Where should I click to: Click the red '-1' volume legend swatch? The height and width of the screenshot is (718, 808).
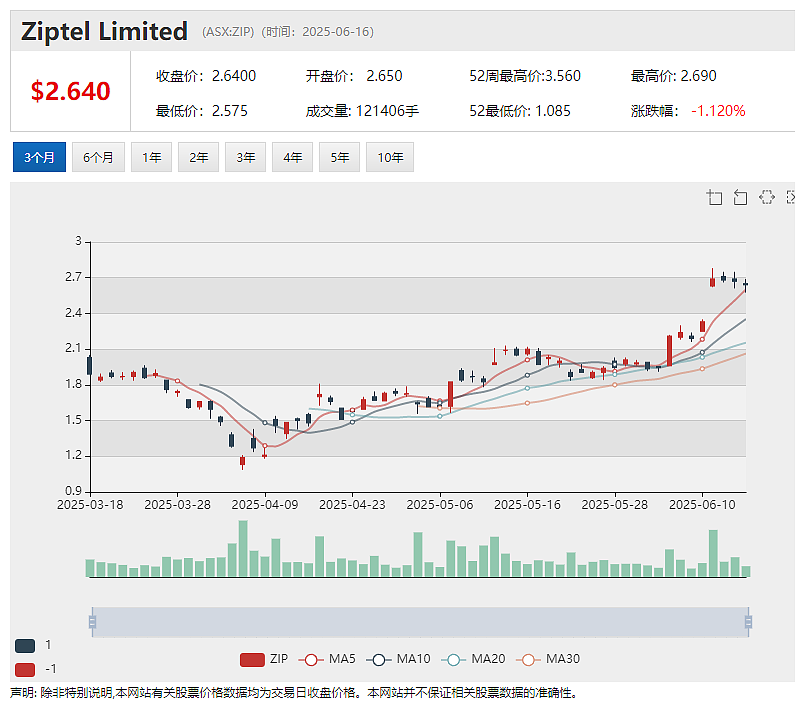25,670
